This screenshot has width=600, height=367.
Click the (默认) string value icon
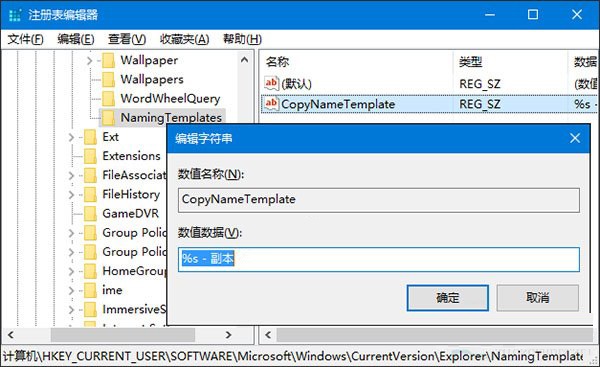point(271,83)
